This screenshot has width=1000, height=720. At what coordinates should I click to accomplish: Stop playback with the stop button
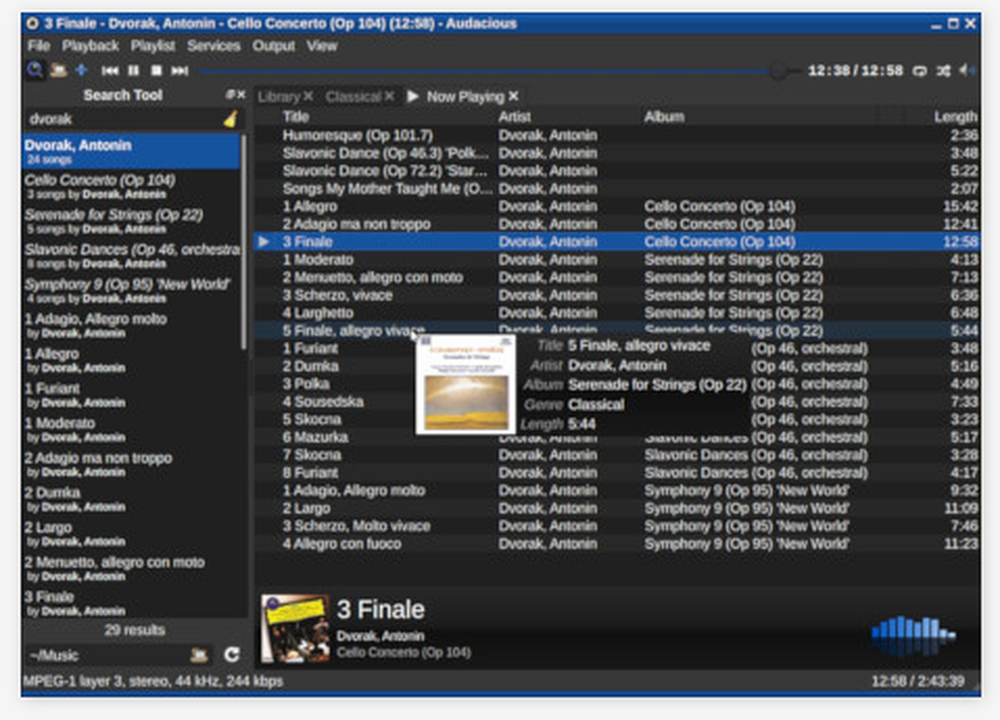click(156, 71)
